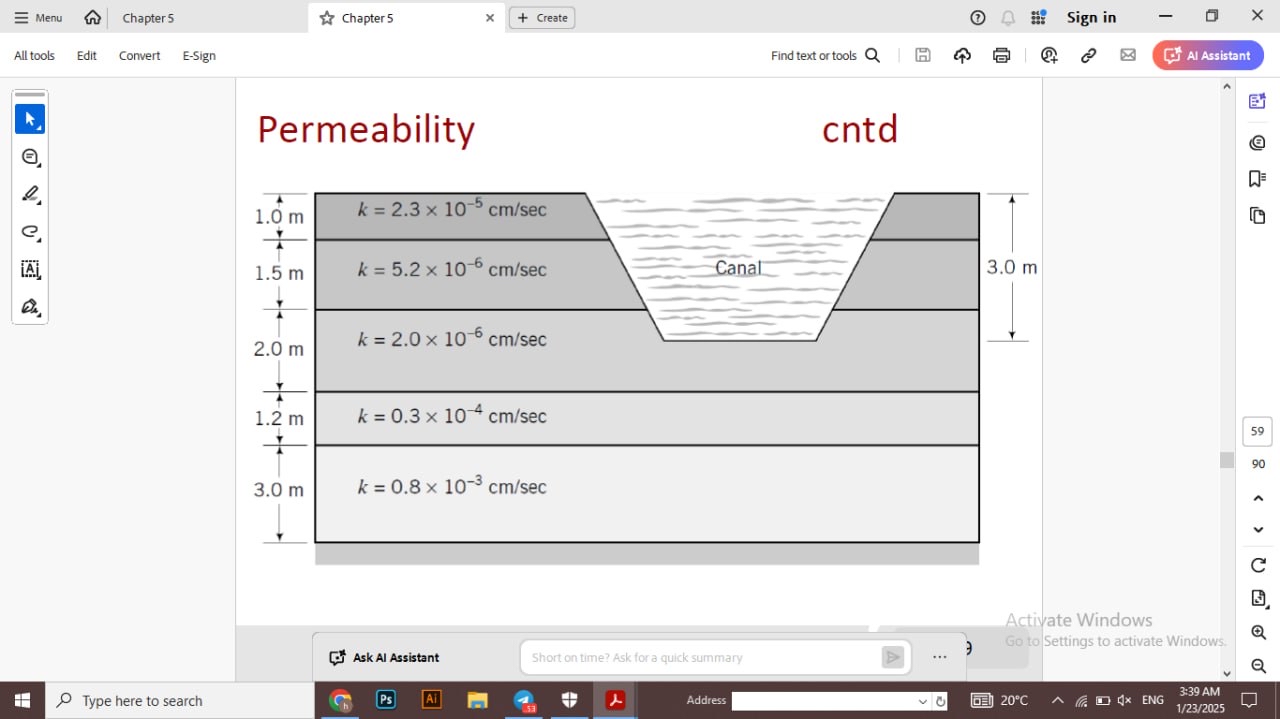
Task: Click the scrollbar up arrow
Action: [1227, 86]
